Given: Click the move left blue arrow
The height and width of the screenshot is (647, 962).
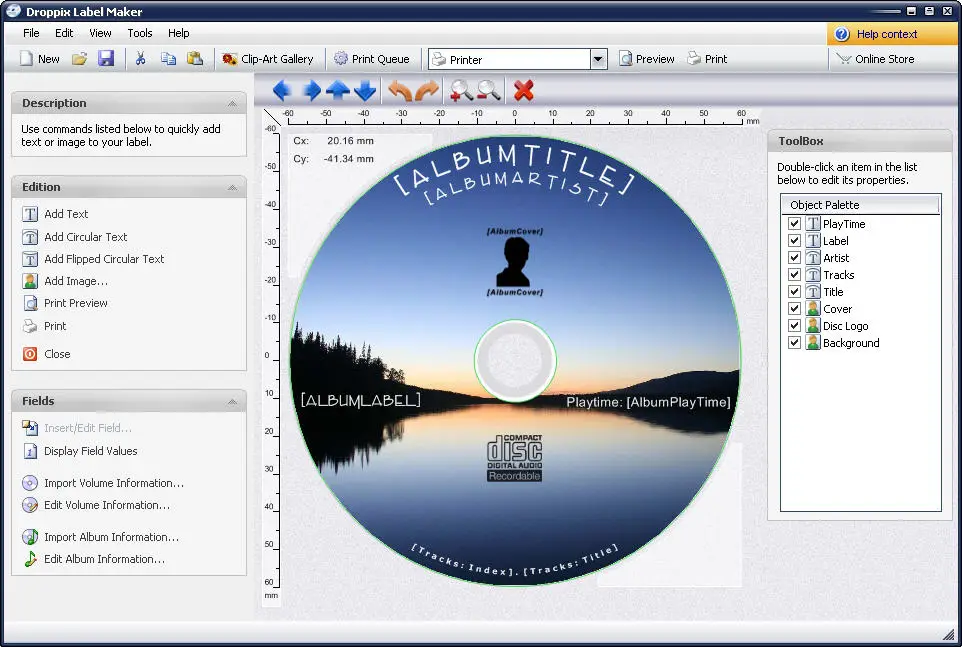Looking at the screenshot, I should point(282,91).
